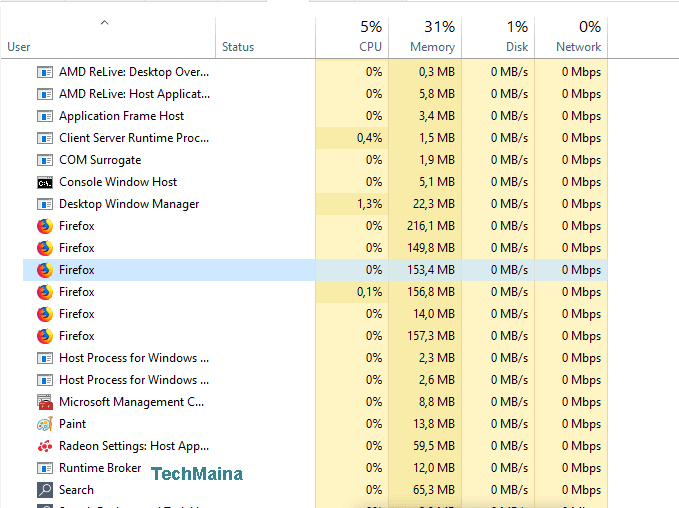Select the Search process name
This screenshot has height=508, width=679.
click(76, 490)
